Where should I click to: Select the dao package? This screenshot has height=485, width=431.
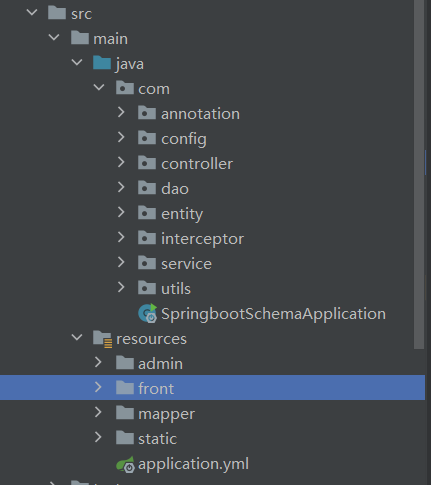point(175,189)
